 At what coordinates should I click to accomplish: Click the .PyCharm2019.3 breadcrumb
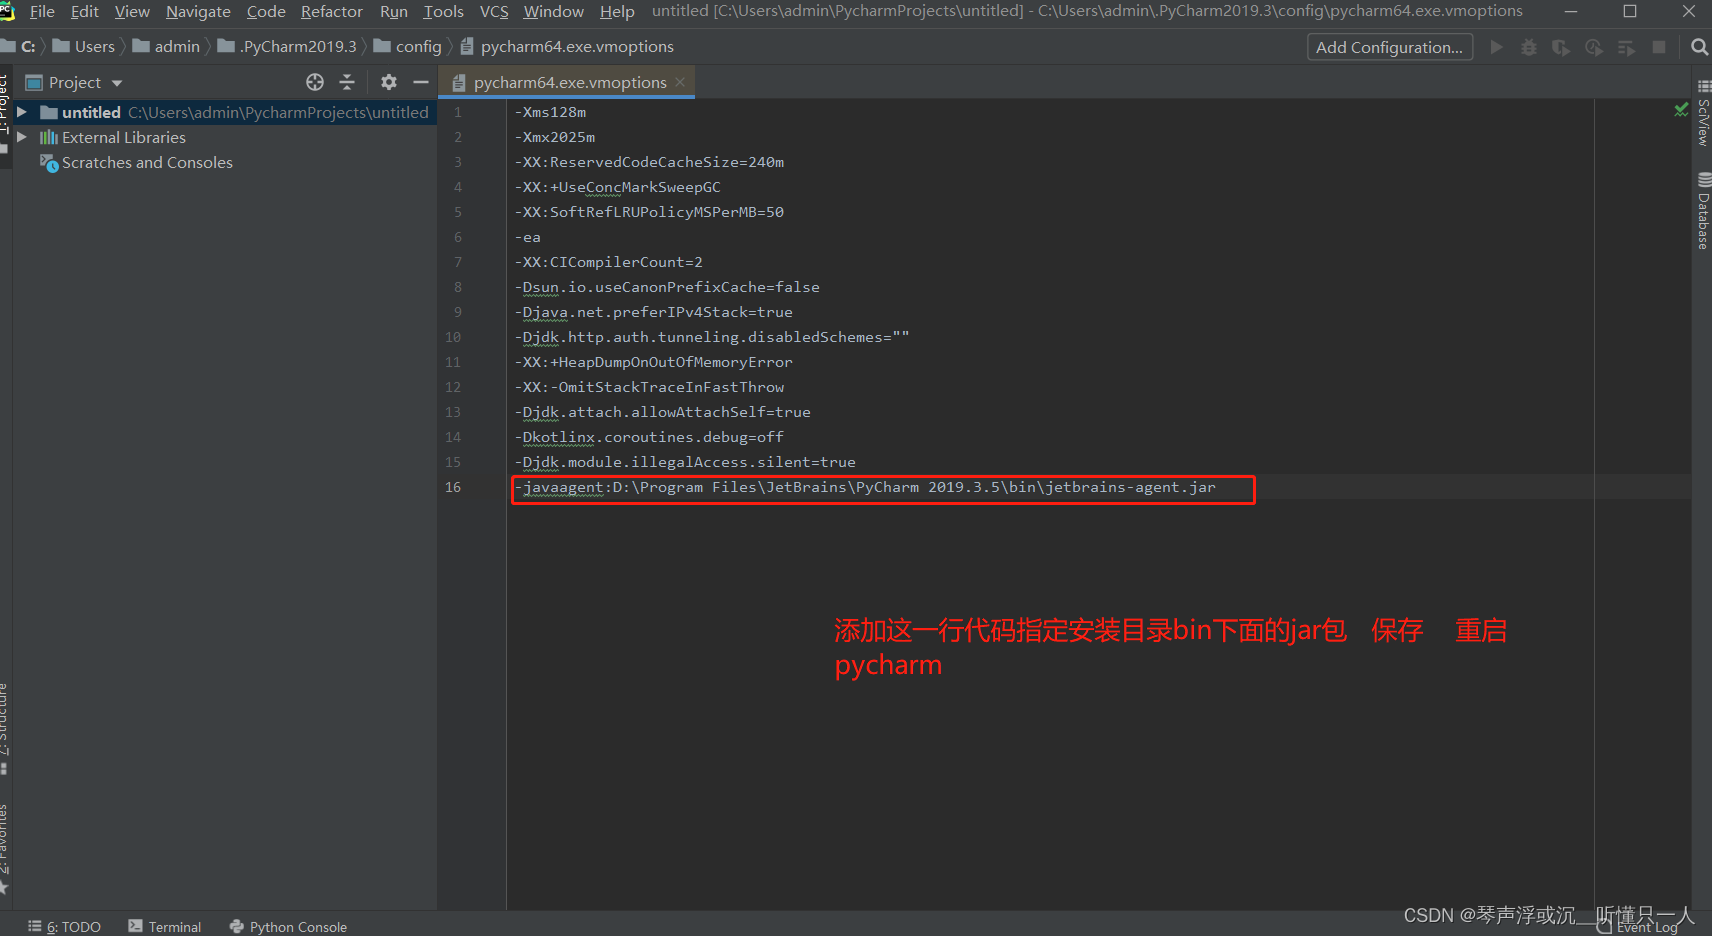(287, 46)
